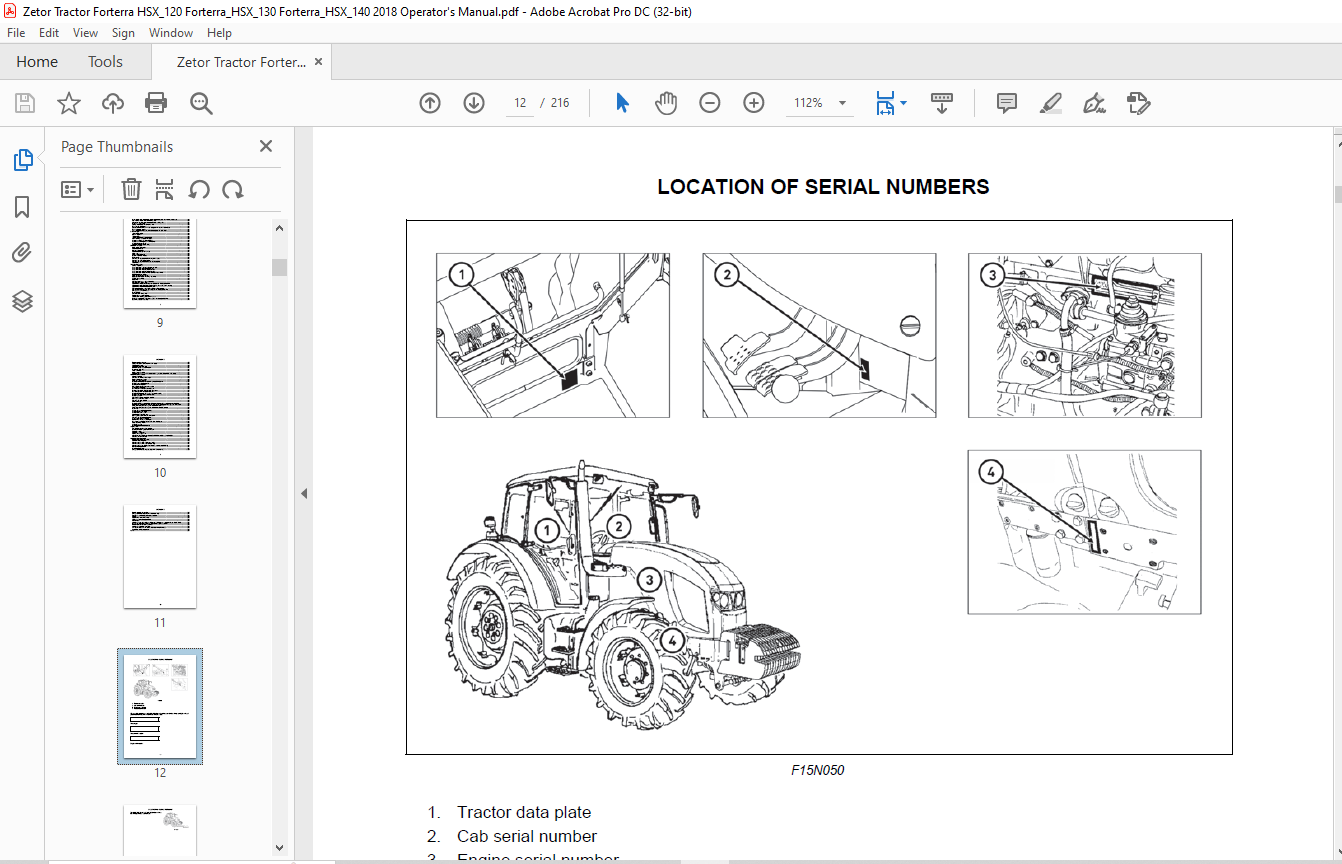Select page 12 thumbnail

[160, 707]
